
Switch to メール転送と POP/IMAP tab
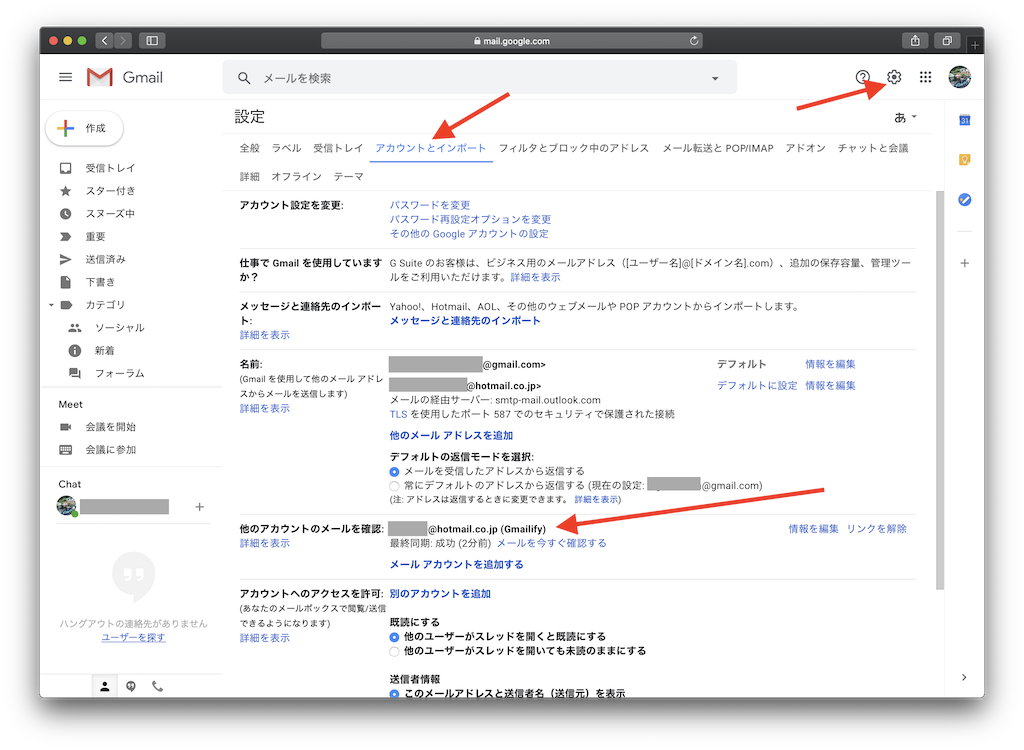[718, 148]
